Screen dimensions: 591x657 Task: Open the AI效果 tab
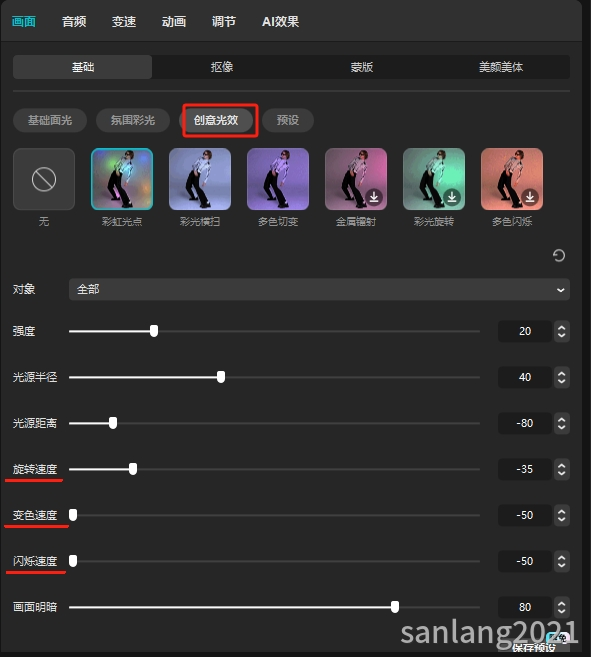click(280, 22)
